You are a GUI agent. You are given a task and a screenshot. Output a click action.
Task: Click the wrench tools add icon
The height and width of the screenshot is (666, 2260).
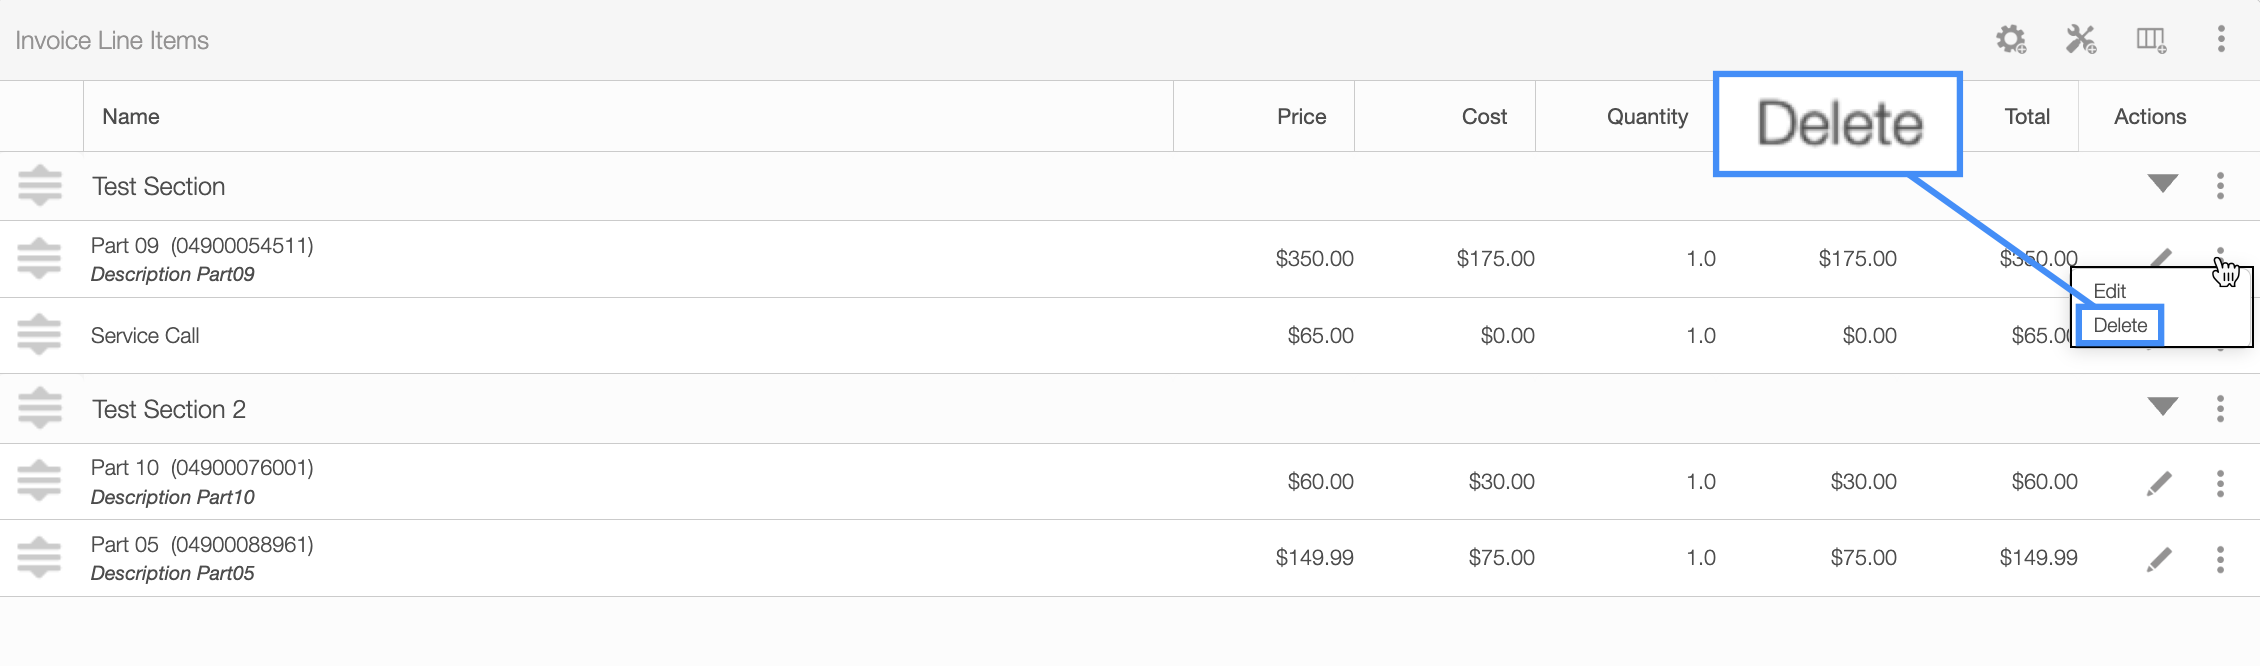pyautogui.click(x=2081, y=40)
